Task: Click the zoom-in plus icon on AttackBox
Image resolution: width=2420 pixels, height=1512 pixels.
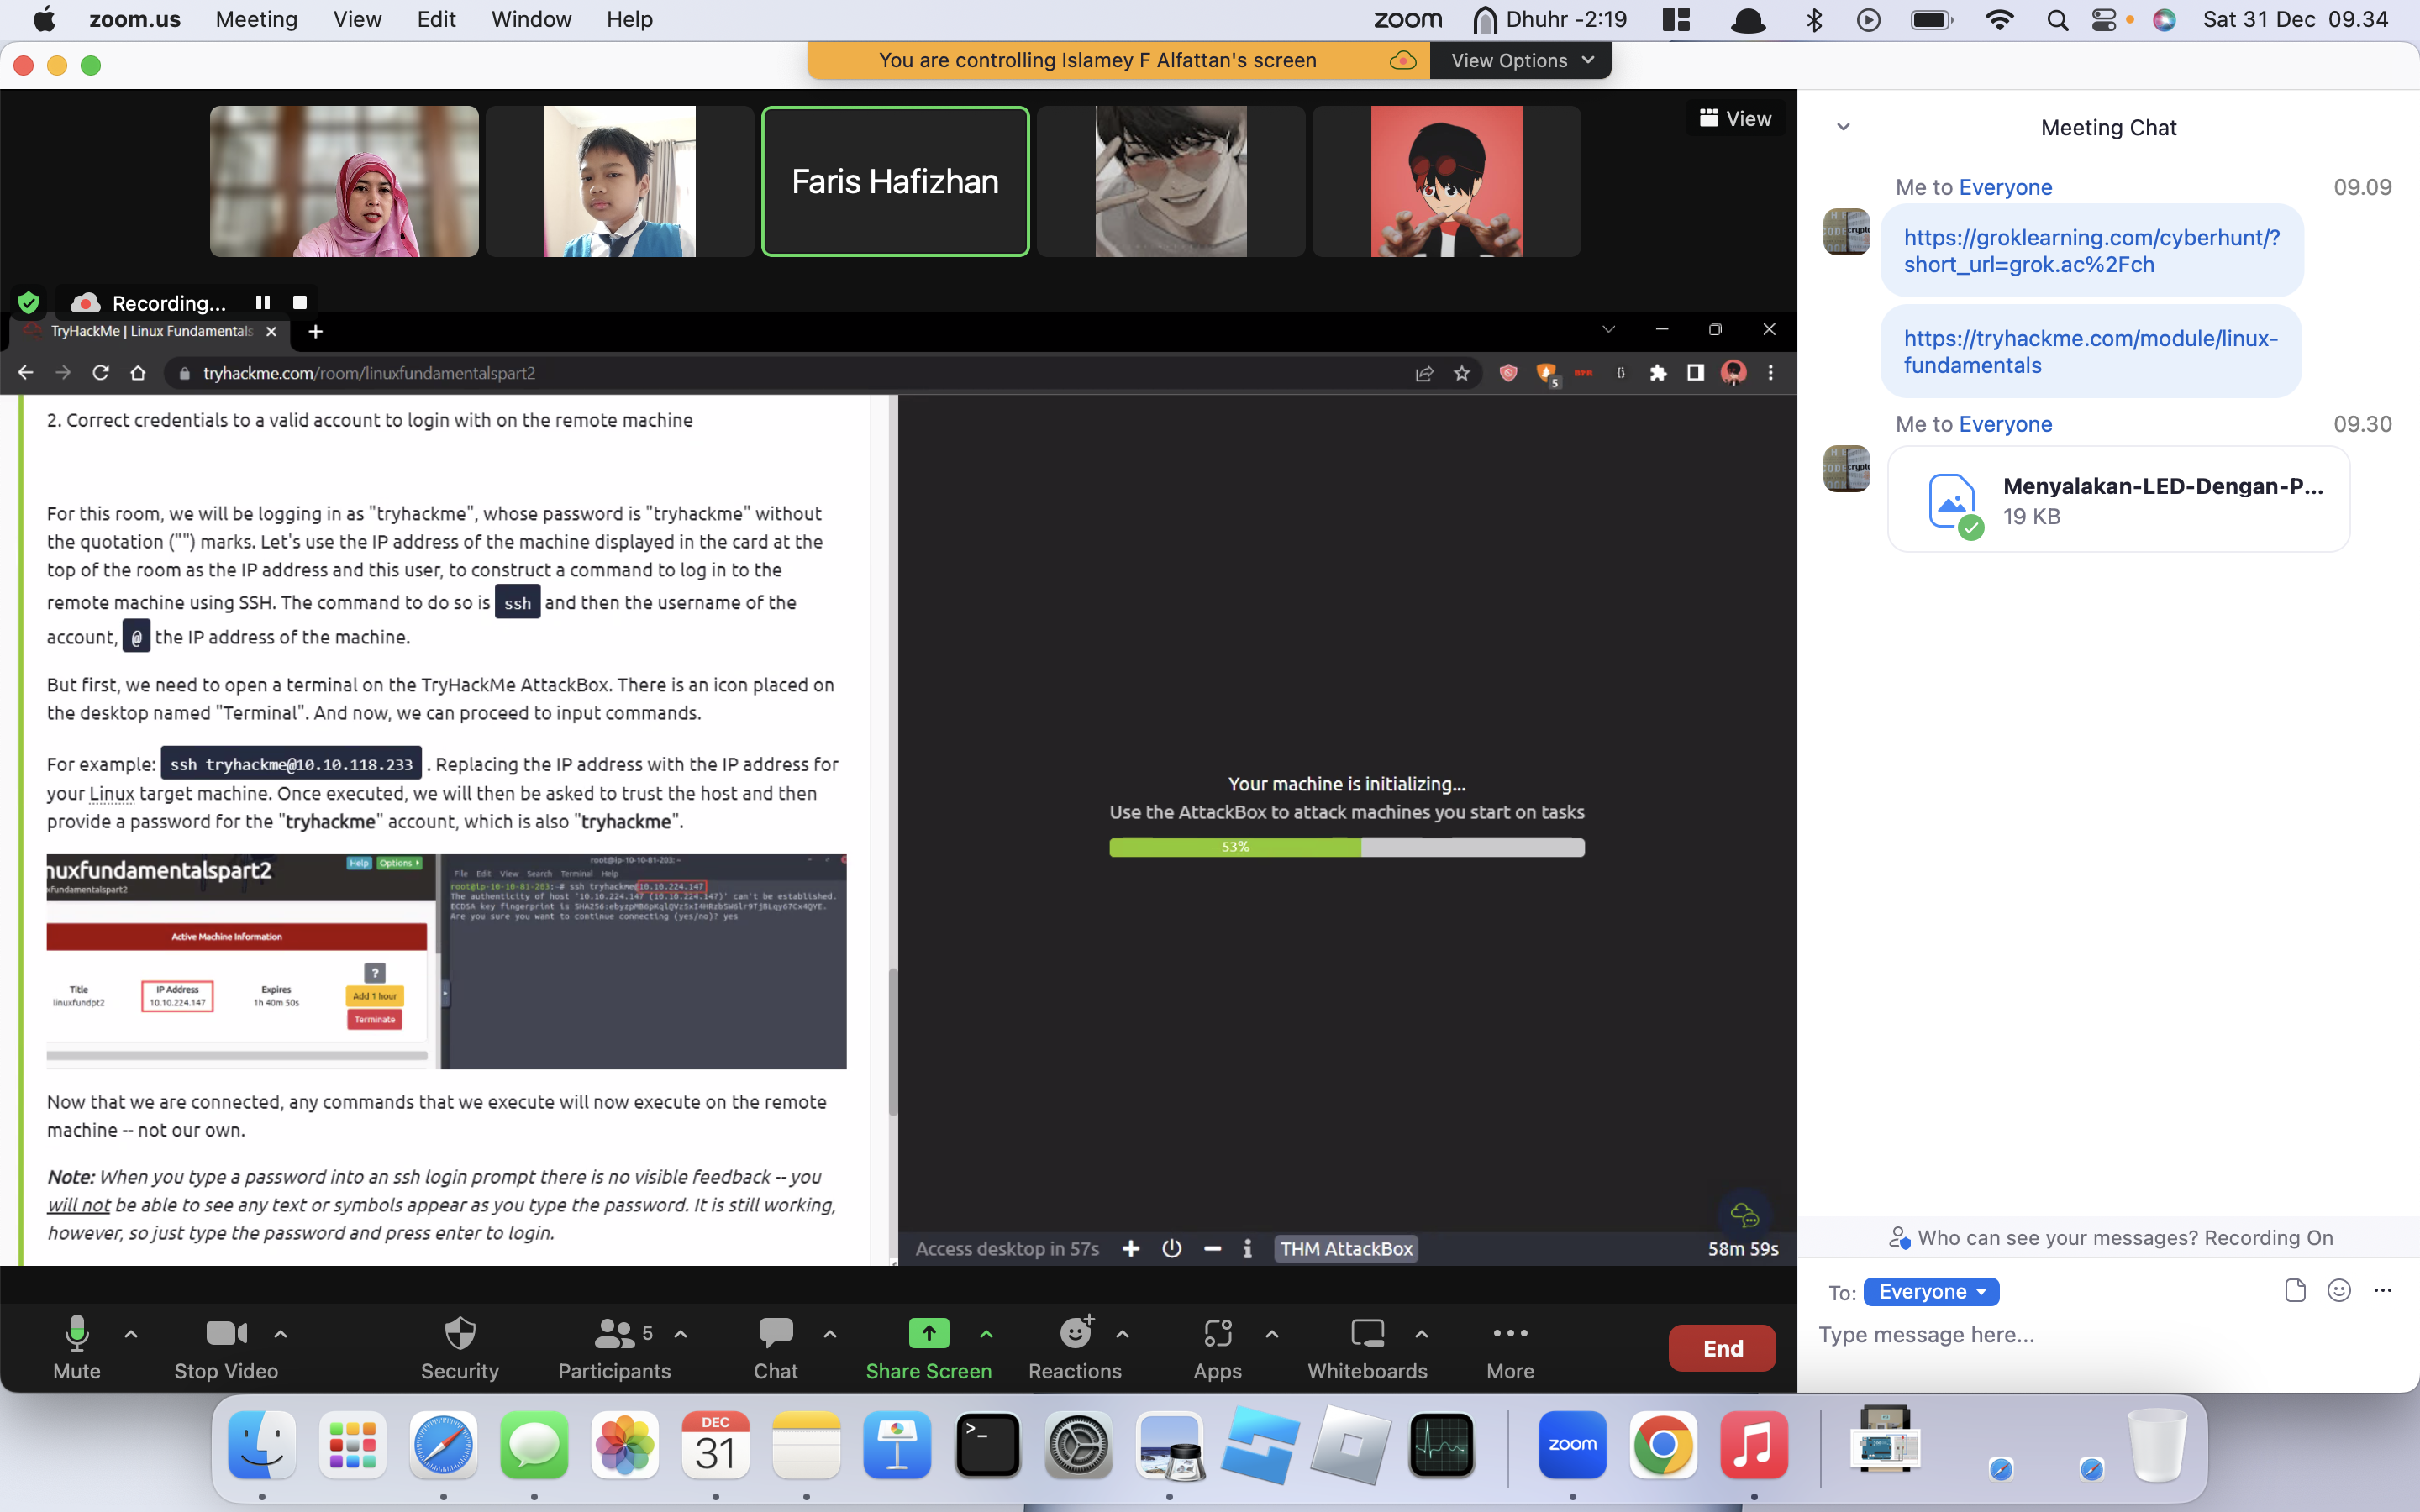Action: pos(1129,1247)
